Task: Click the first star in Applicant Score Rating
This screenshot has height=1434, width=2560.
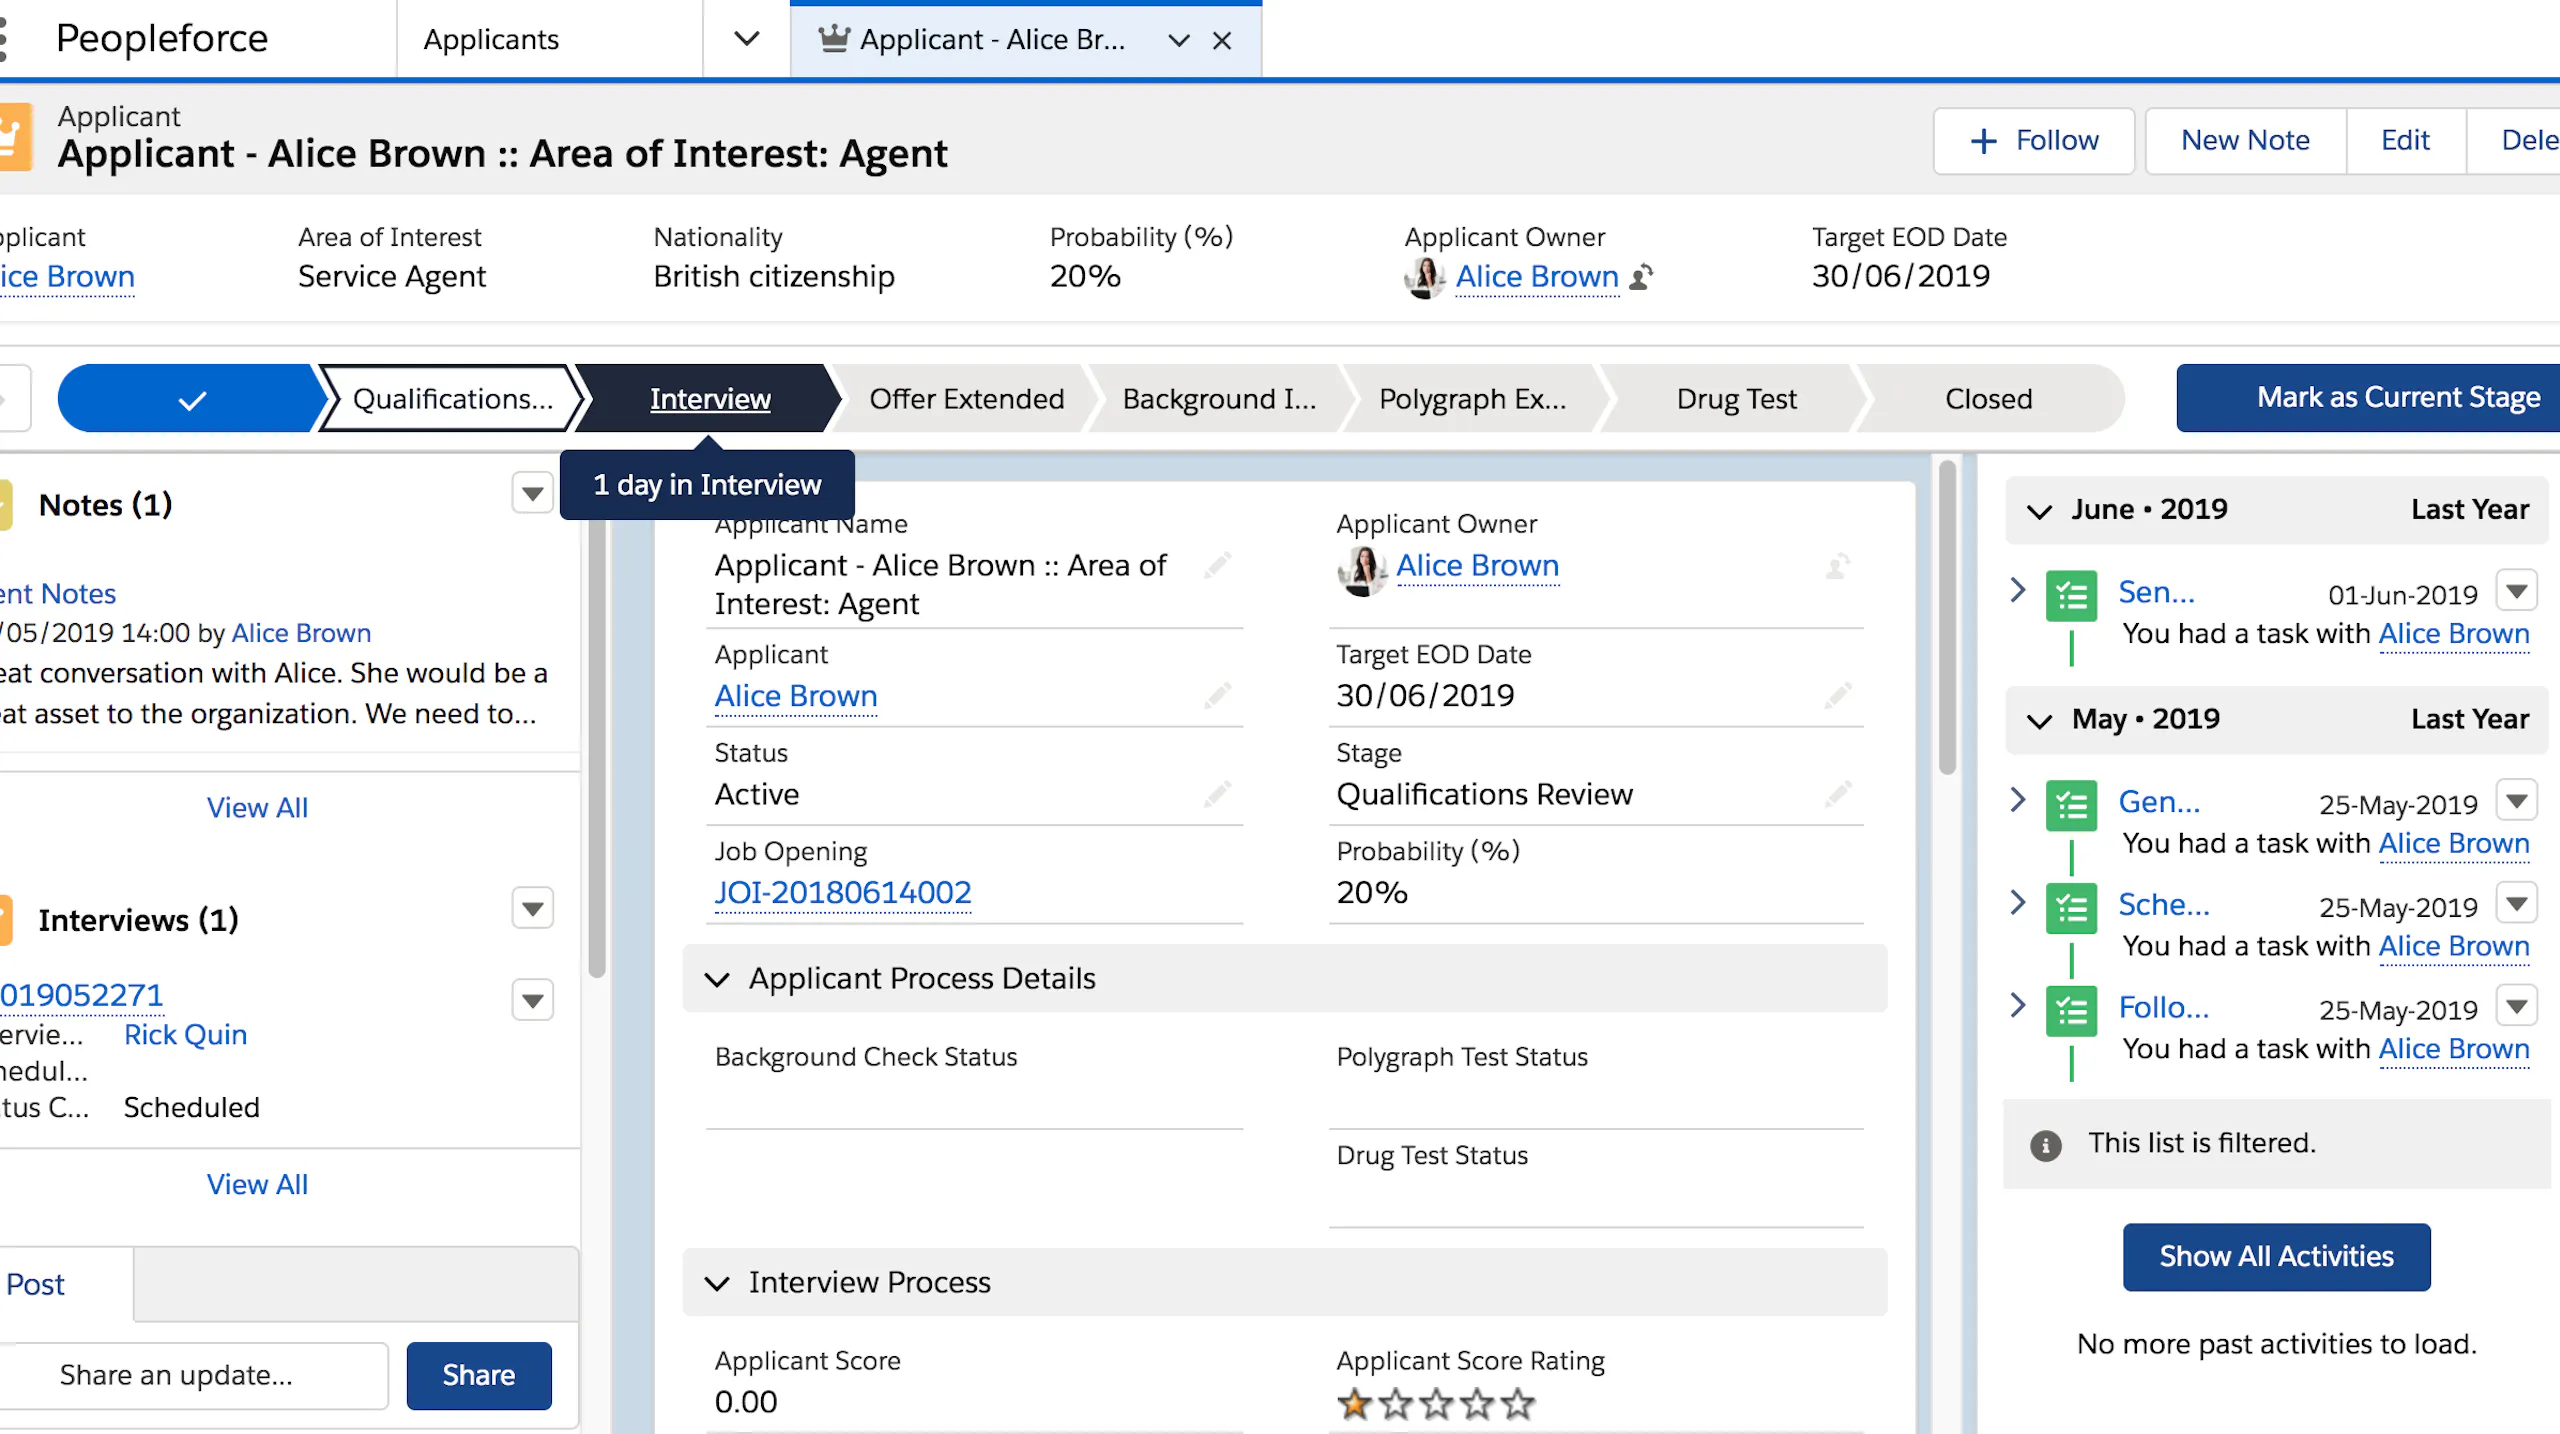Action: point(1354,1404)
